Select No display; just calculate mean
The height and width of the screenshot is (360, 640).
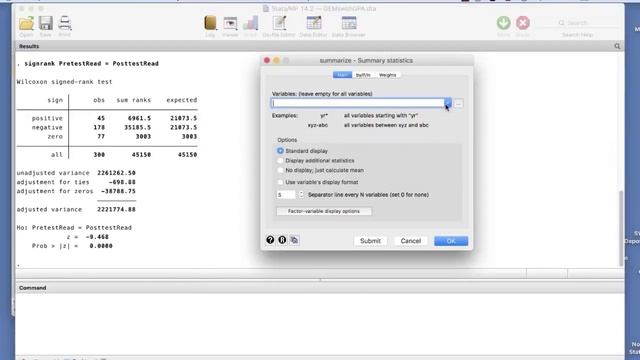point(280,170)
